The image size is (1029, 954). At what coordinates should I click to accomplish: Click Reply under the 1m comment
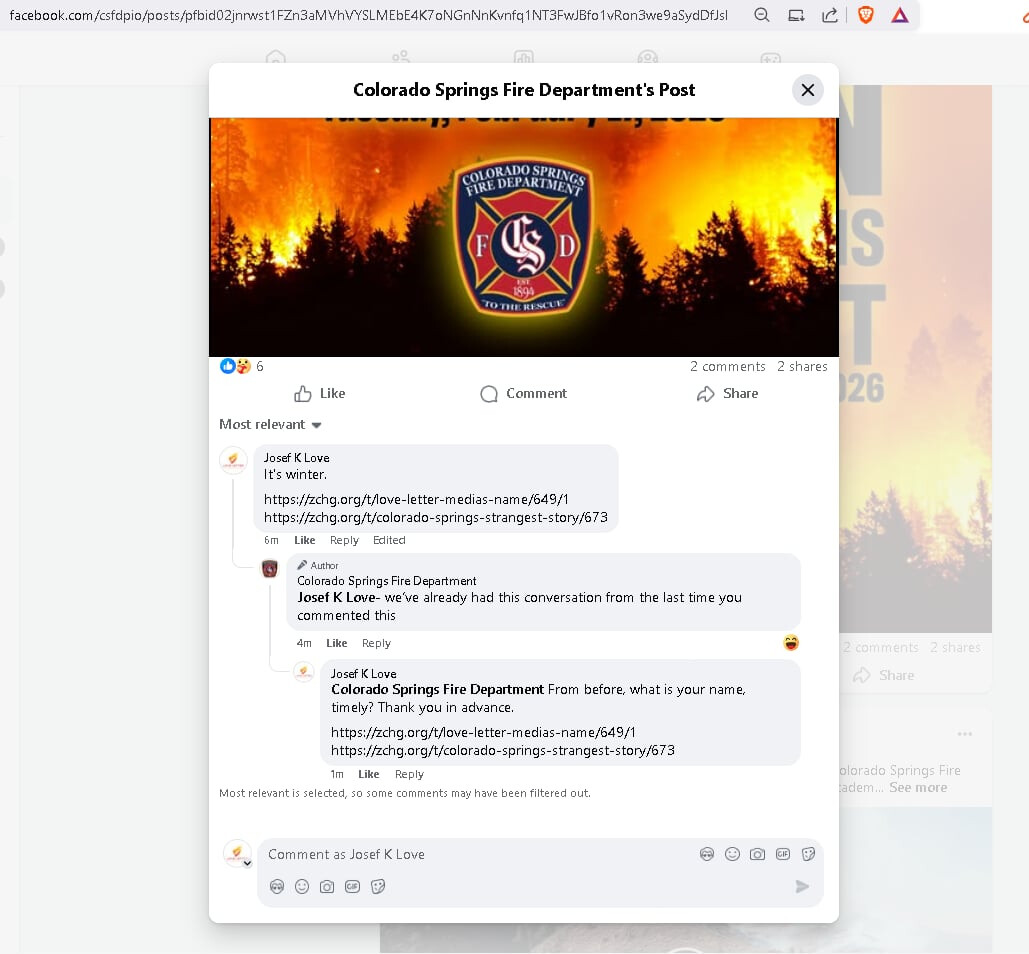409,774
